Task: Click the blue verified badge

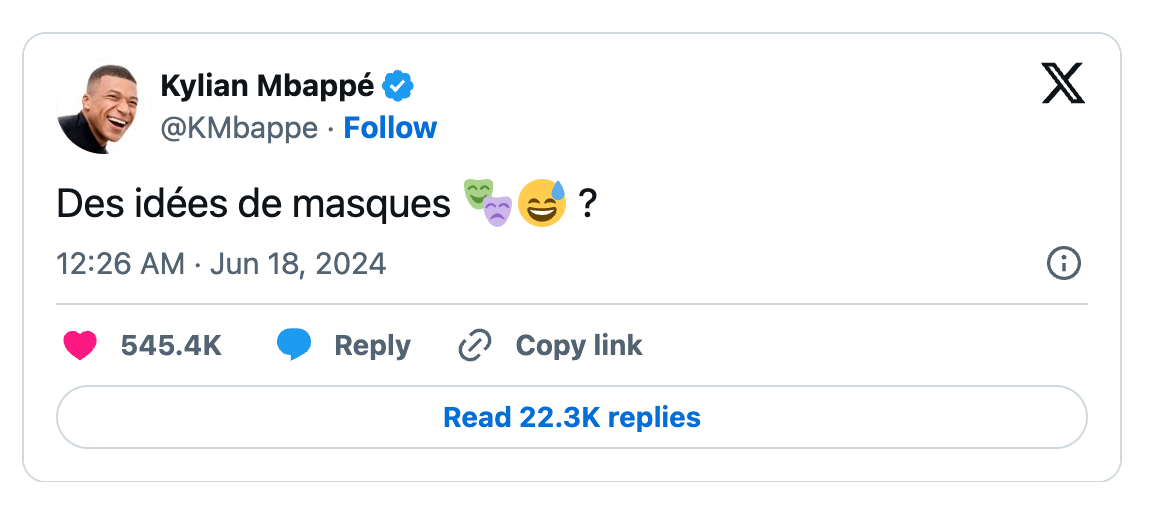Action: point(399,87)
